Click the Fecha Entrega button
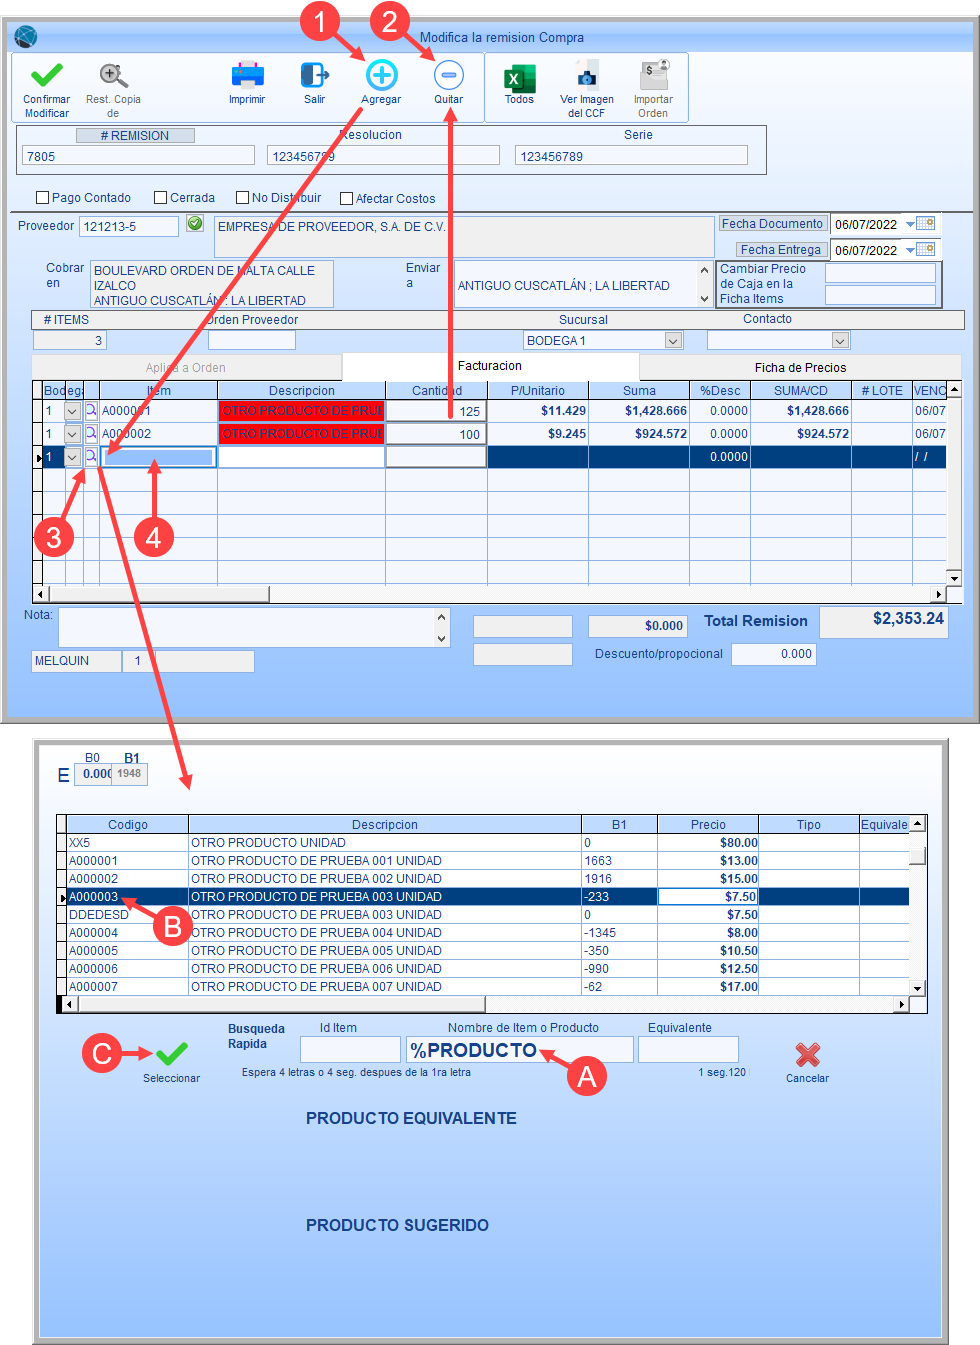 [x=780, y=250]
